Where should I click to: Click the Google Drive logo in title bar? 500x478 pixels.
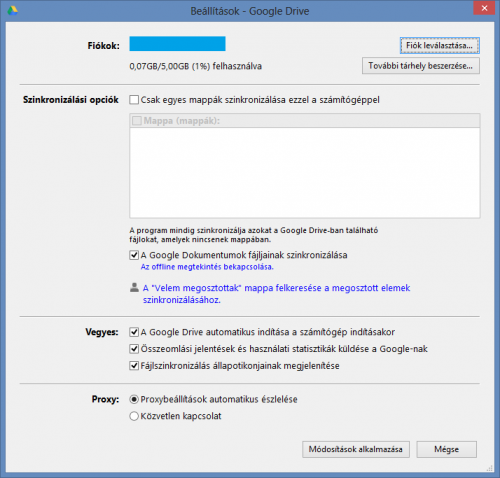(x=13, y=10)
